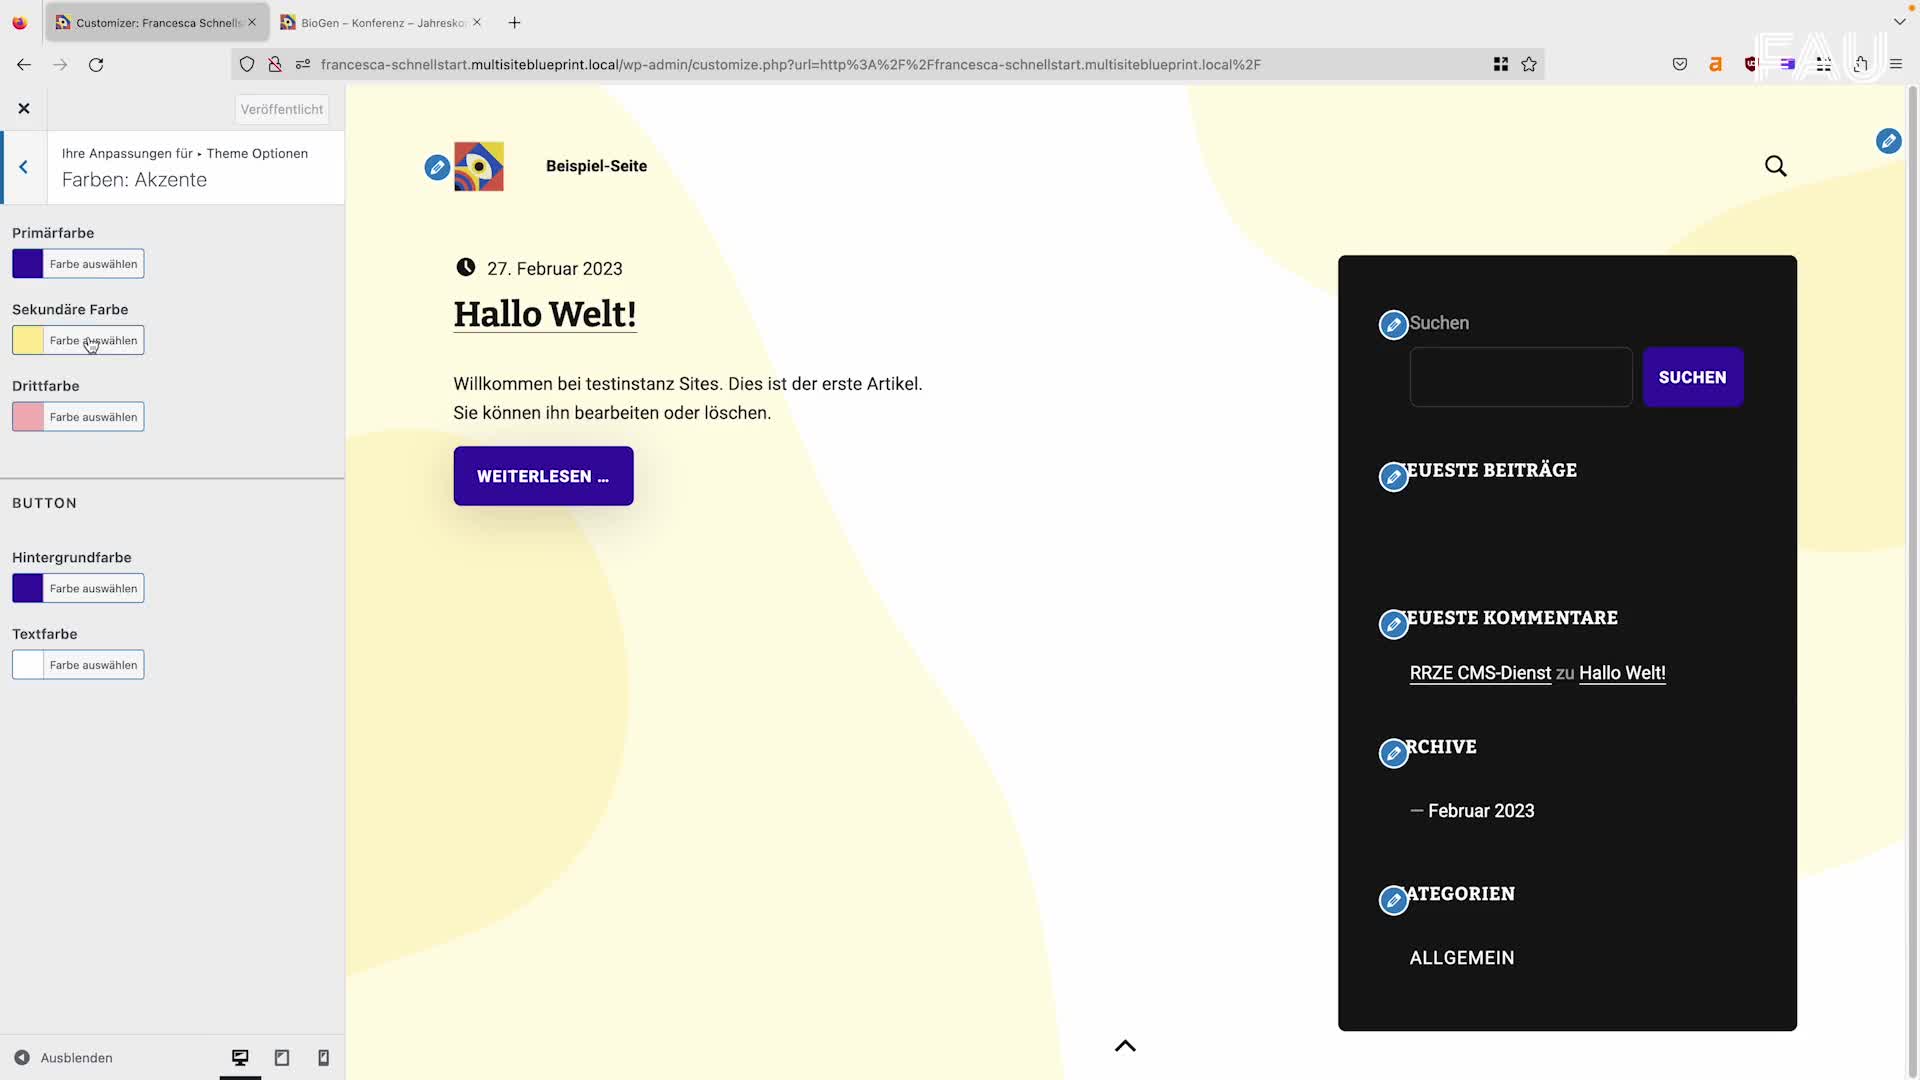This screenshot has height=1080, width=1920.
Task: Switch preview to tablet view
Action: [281, 1057]
